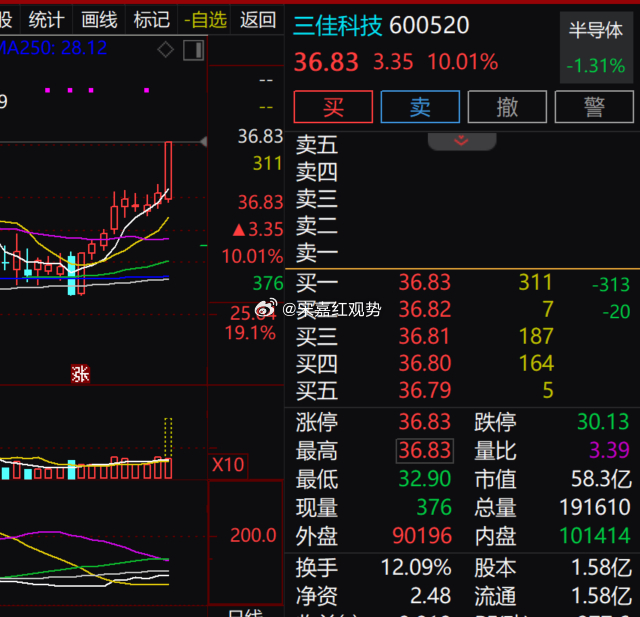
Task: Expand the order book chevron handle
Action: (462, 141)
